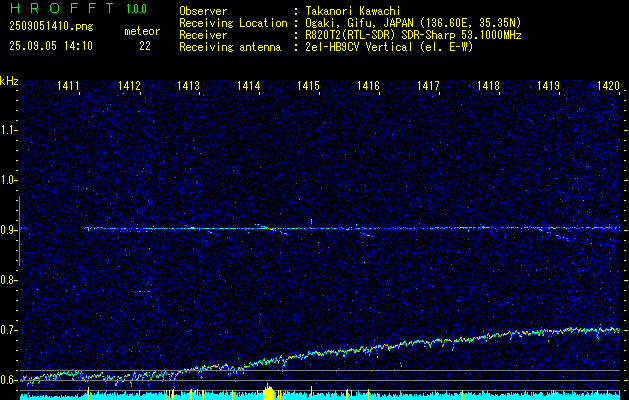Click the 1413 time axis label
This screenshot has height=400, width=629.
pos(189,85)
